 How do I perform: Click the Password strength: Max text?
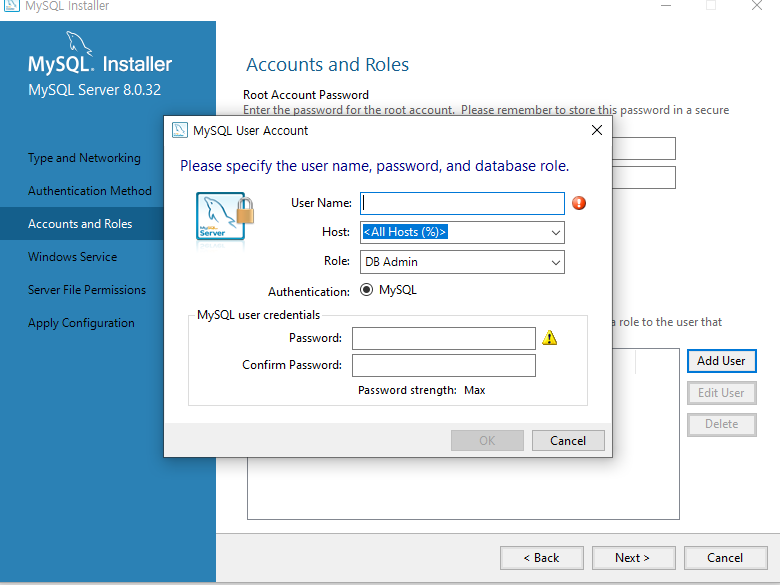coord(421,390)
